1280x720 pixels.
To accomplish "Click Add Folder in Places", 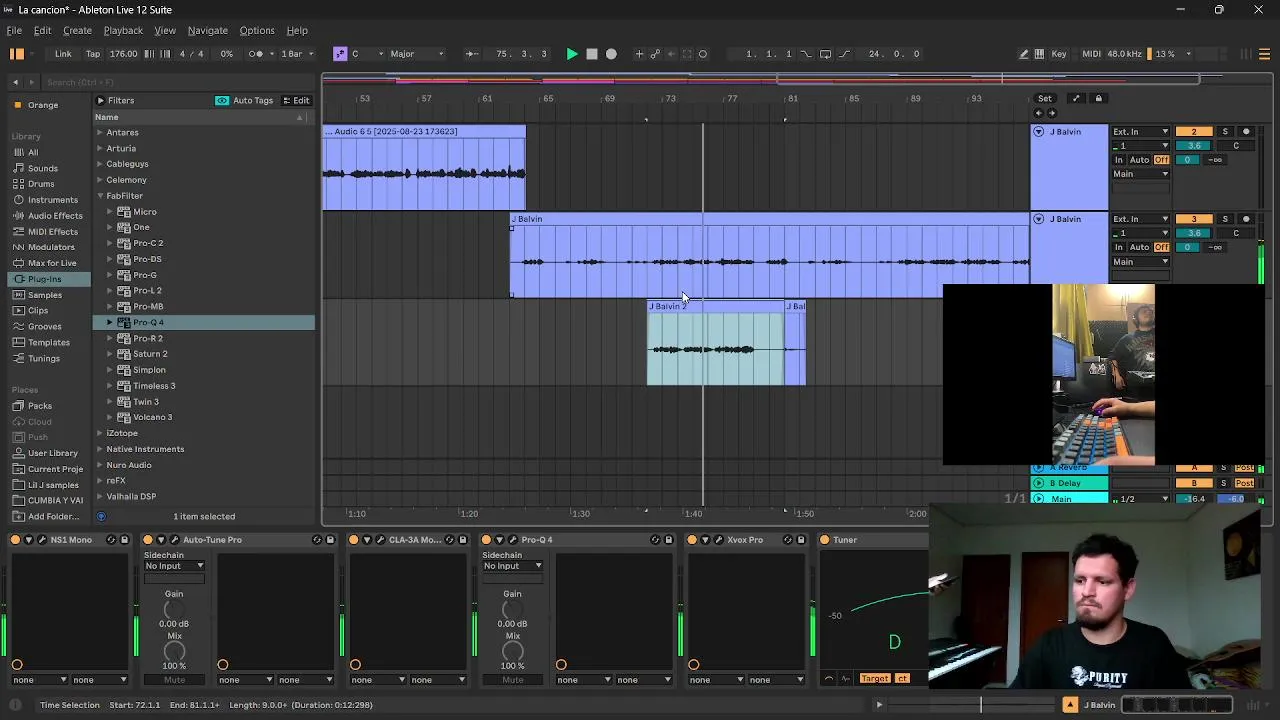I will pyautogui.click(x=53, y=516).
